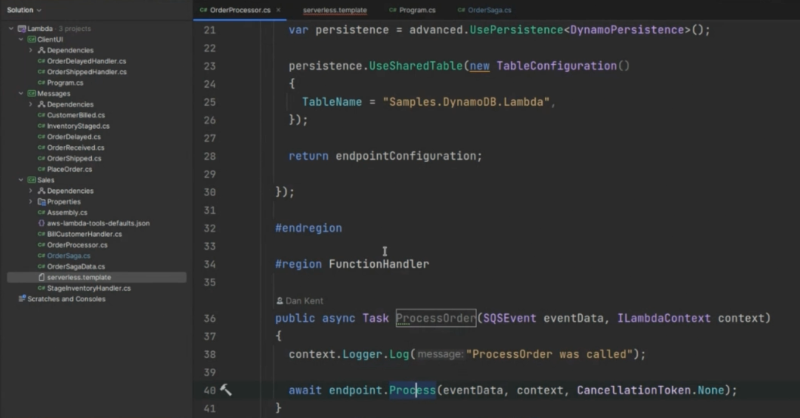Expand Dependencies under ClientUI
800x418 pixels.
31,50
